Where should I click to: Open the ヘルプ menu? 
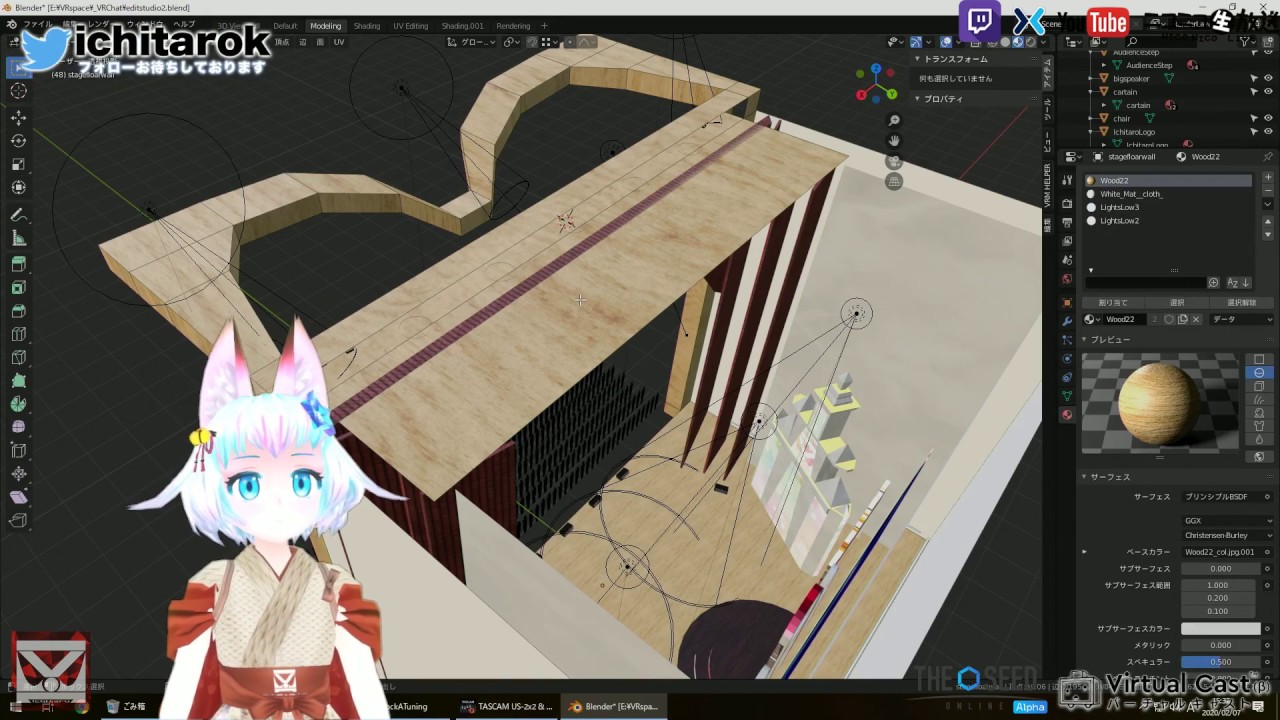click(x=184, y=23)
